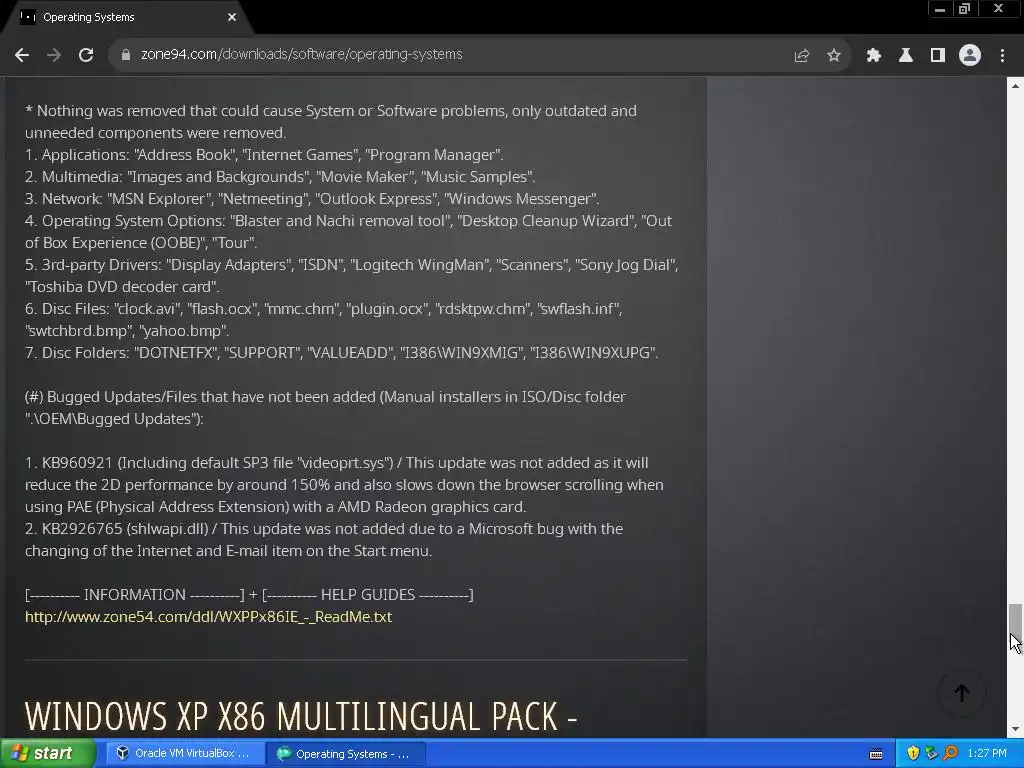This screenshot has width=1024, height=768.
Task: Reload the current page
Action: [x=86, y=55]
